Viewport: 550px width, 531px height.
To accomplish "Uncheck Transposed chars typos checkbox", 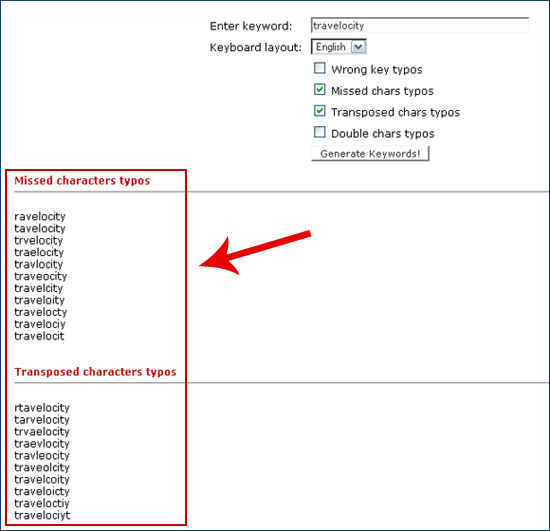I will (320, 111).
